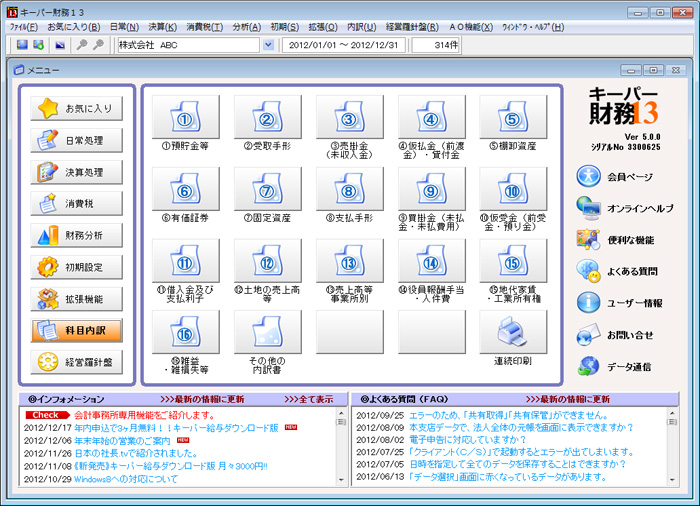The image size is (700, 506).
Task: Click the 決算処理 sidebar button
Action: click(76, 172)
